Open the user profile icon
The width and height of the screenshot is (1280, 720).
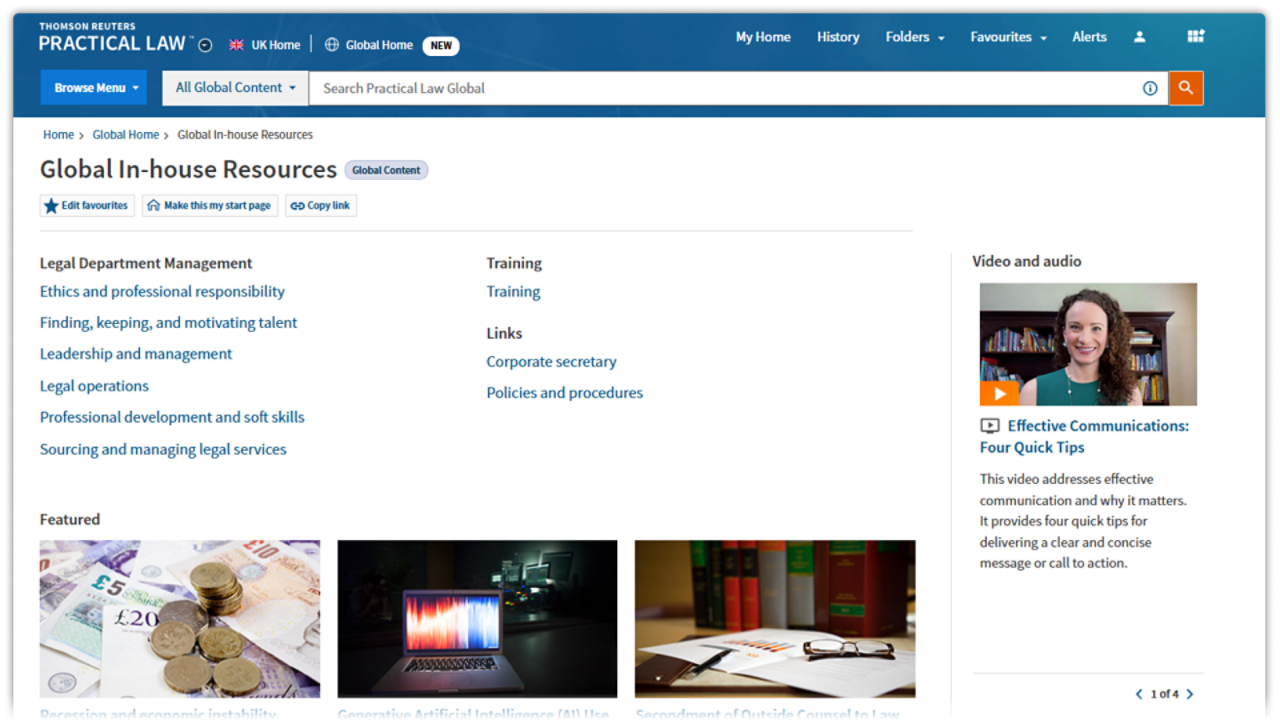coord(1139,37)
